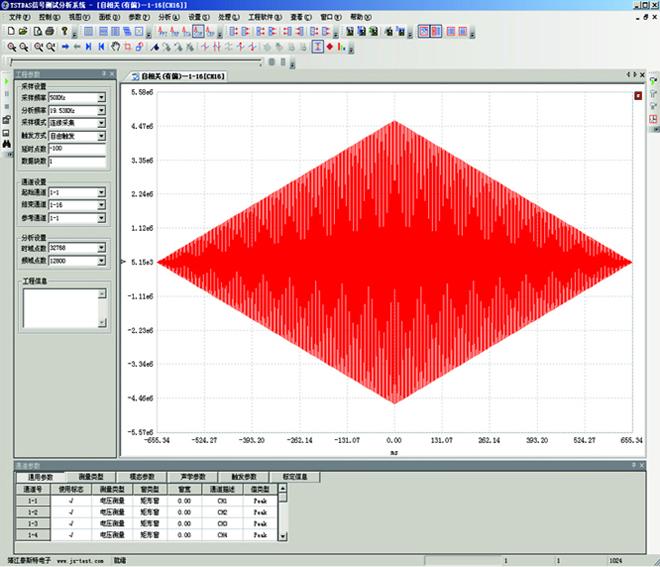Switch to the 触发参数 tab

[x=244, y=477]
